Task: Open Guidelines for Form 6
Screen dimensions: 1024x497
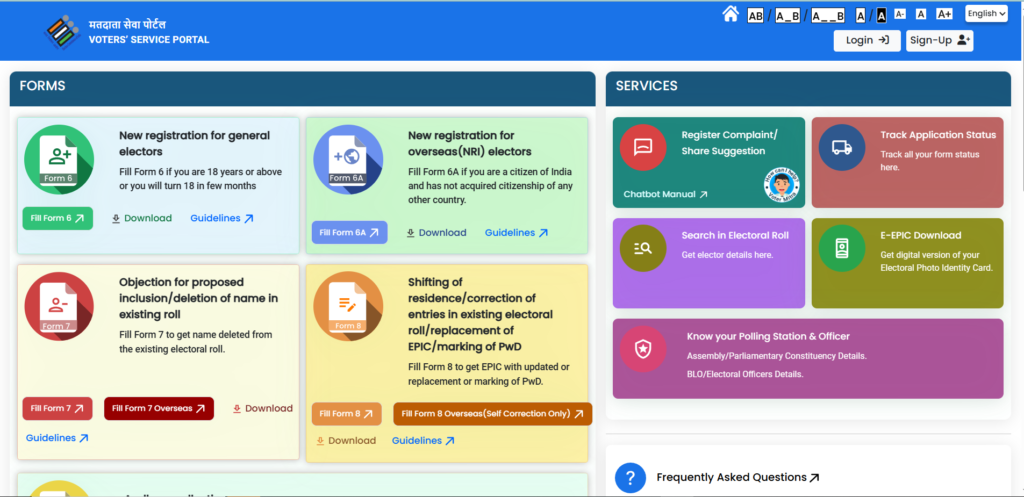Action: pos(222,219)
